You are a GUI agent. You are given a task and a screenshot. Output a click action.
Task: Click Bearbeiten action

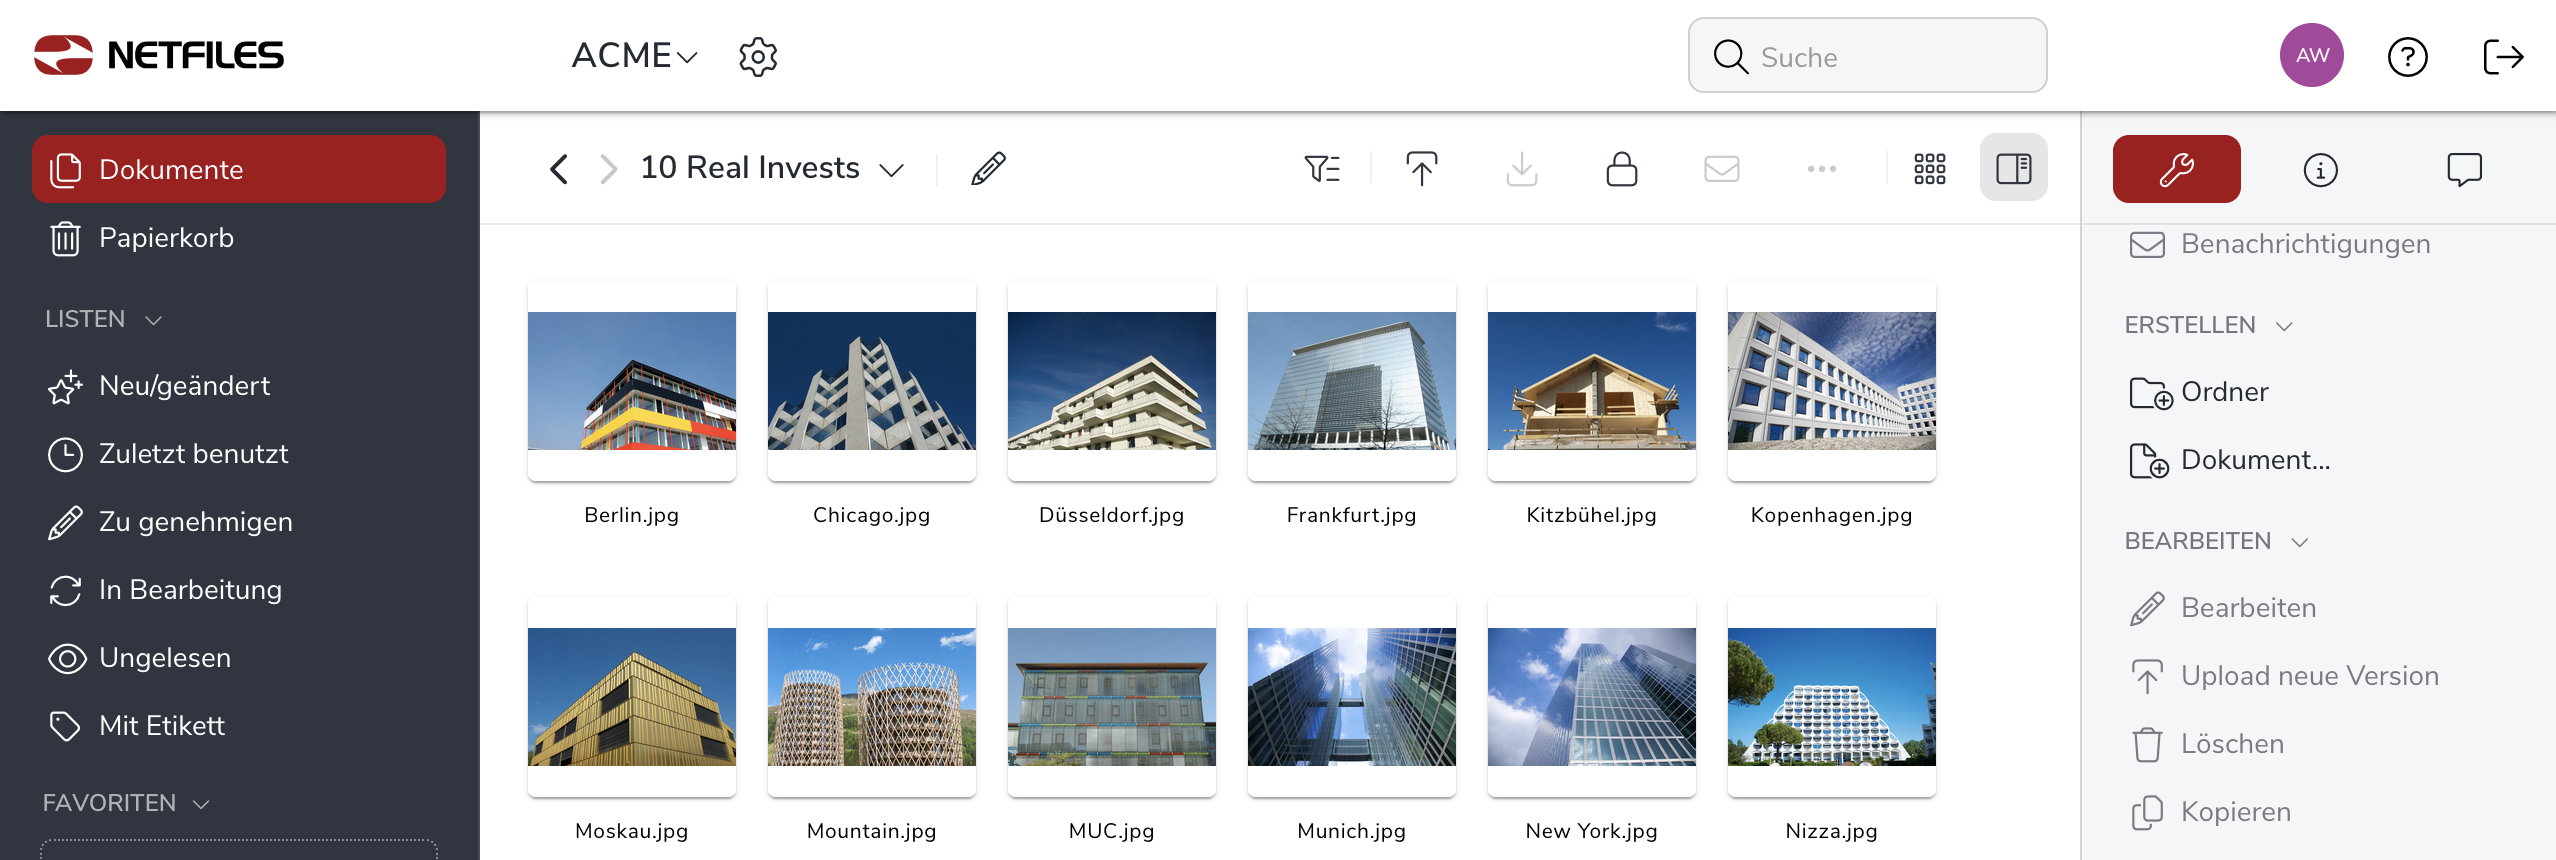point(2222,608)
